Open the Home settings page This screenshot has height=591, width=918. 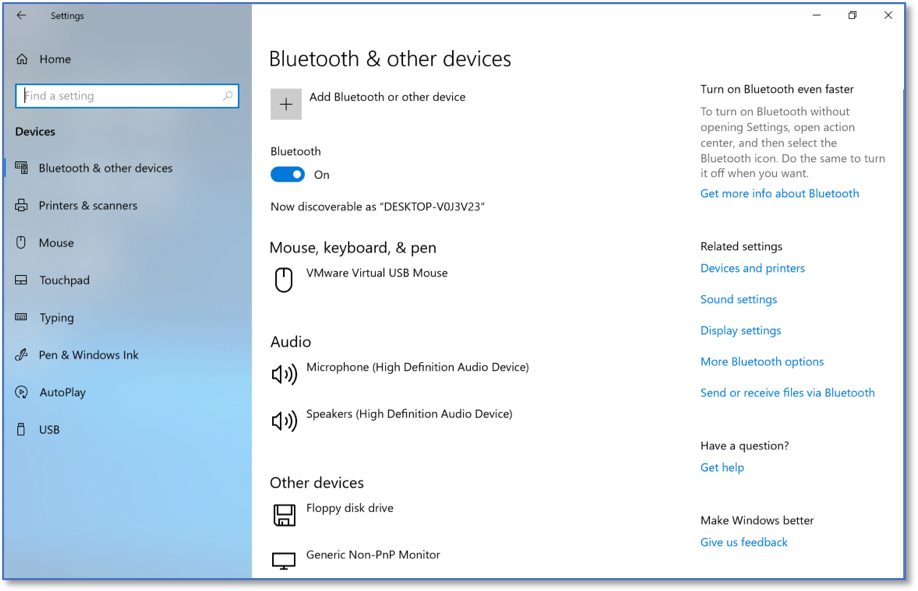coord(55,59)
